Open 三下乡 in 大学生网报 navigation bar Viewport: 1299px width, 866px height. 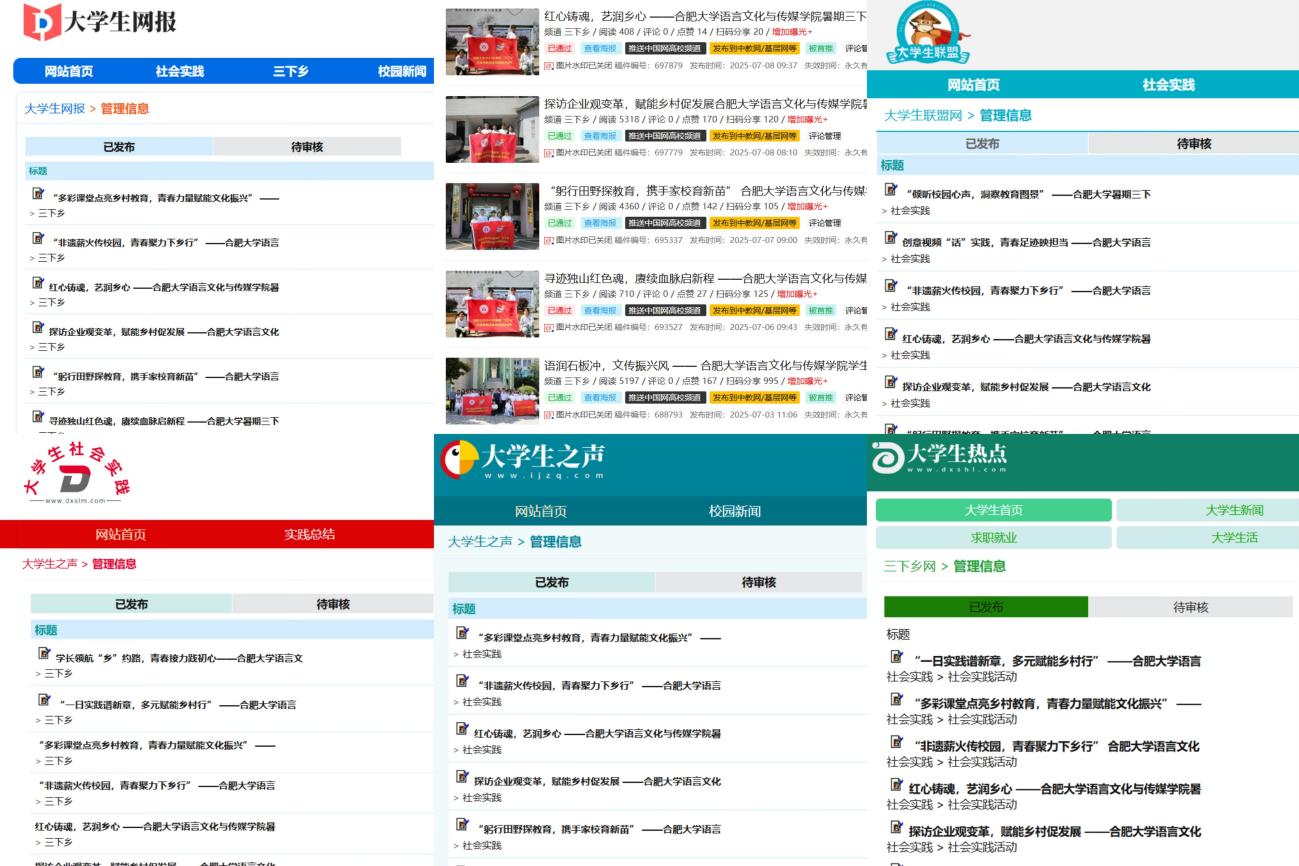pyautogui.click(x=291, y=71)
